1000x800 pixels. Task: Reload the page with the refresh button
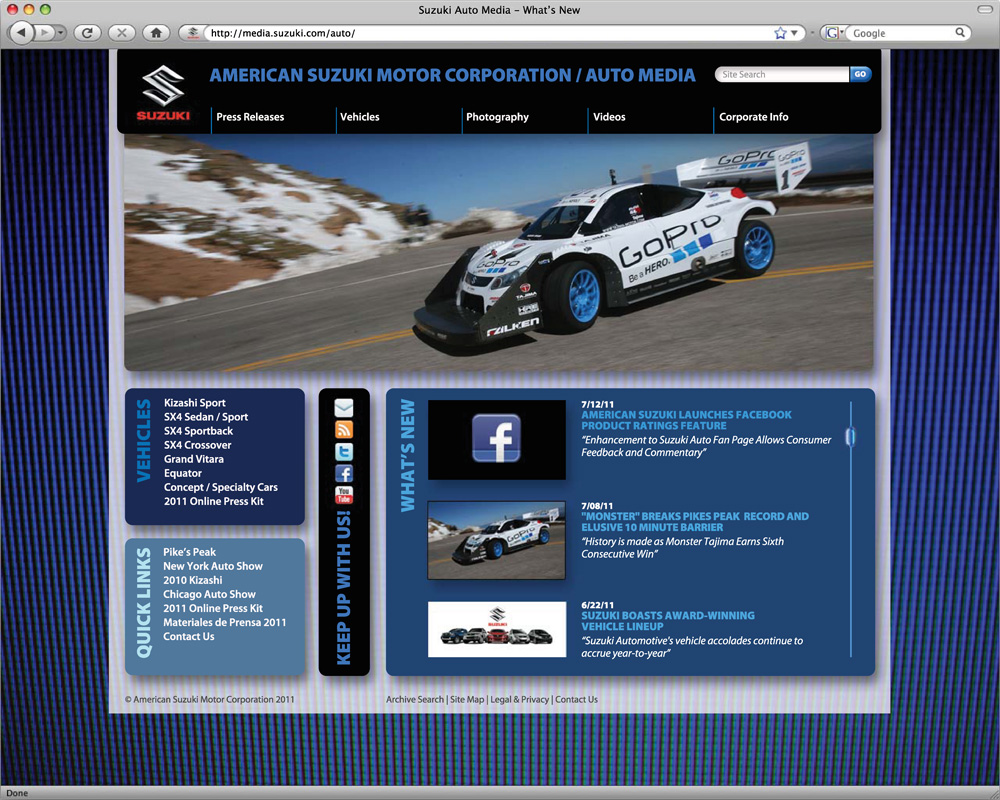pos(87,33)
